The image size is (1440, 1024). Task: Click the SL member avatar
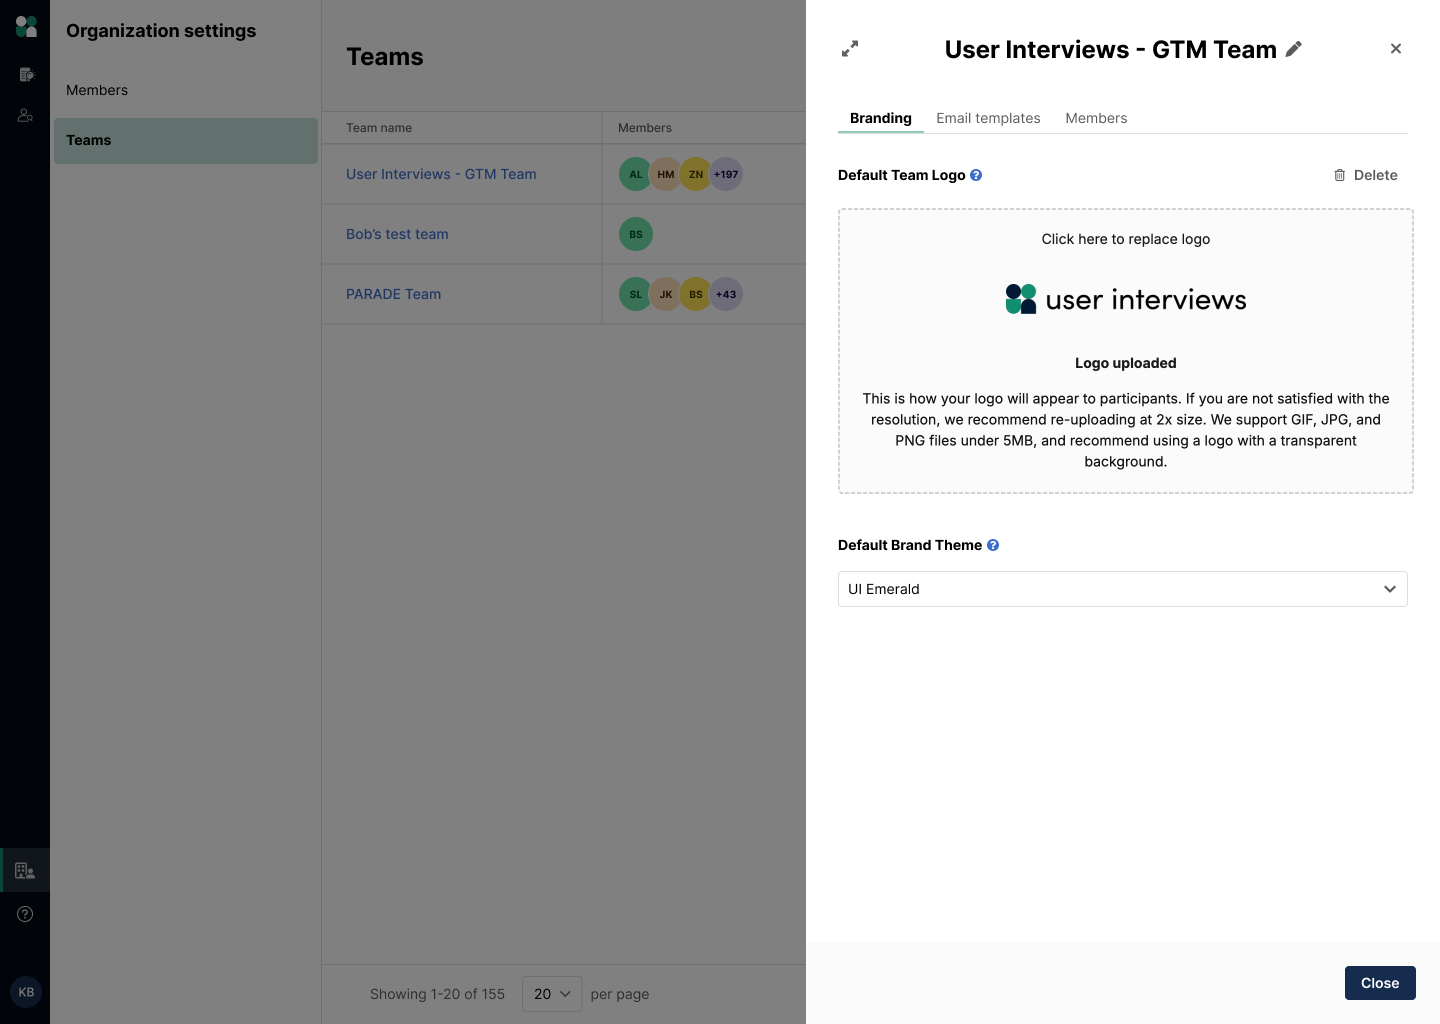coord(636,294)
